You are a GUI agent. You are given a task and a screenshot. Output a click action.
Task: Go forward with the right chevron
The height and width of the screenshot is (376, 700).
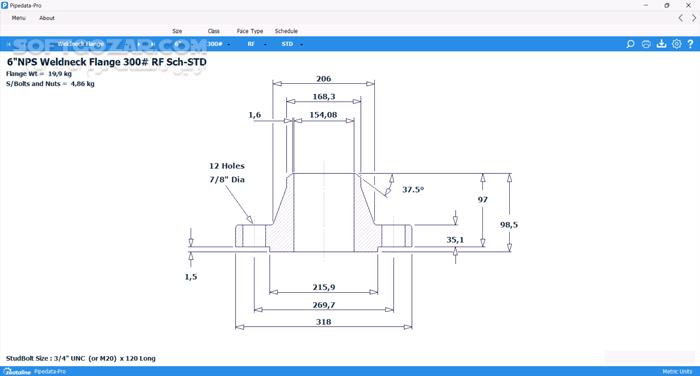694,18
